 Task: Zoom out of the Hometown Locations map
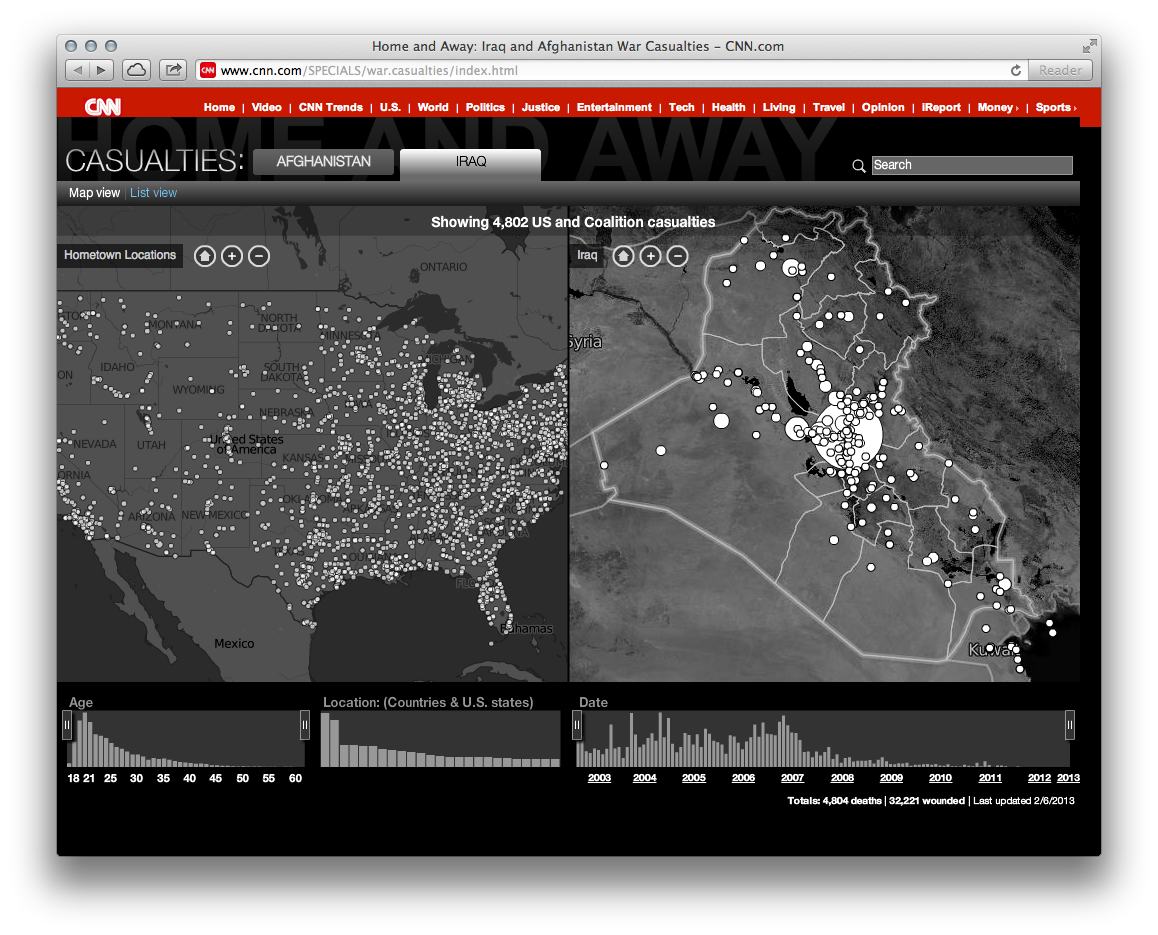pos(258,256)
